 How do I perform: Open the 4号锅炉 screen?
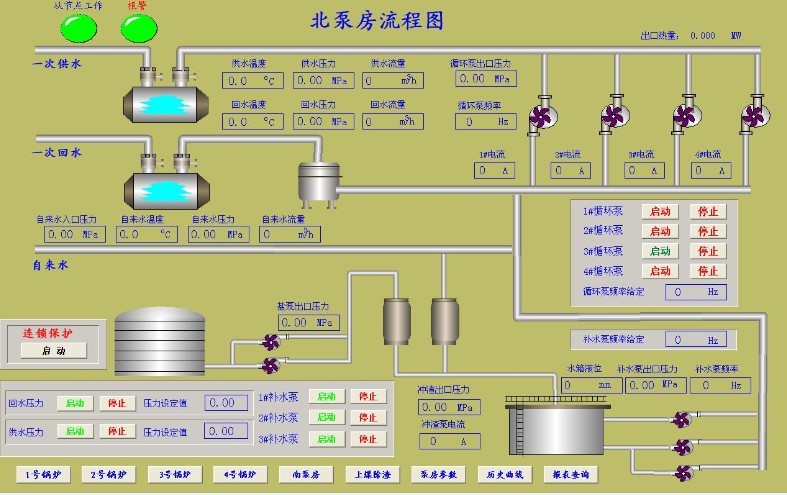coord(240,474)
